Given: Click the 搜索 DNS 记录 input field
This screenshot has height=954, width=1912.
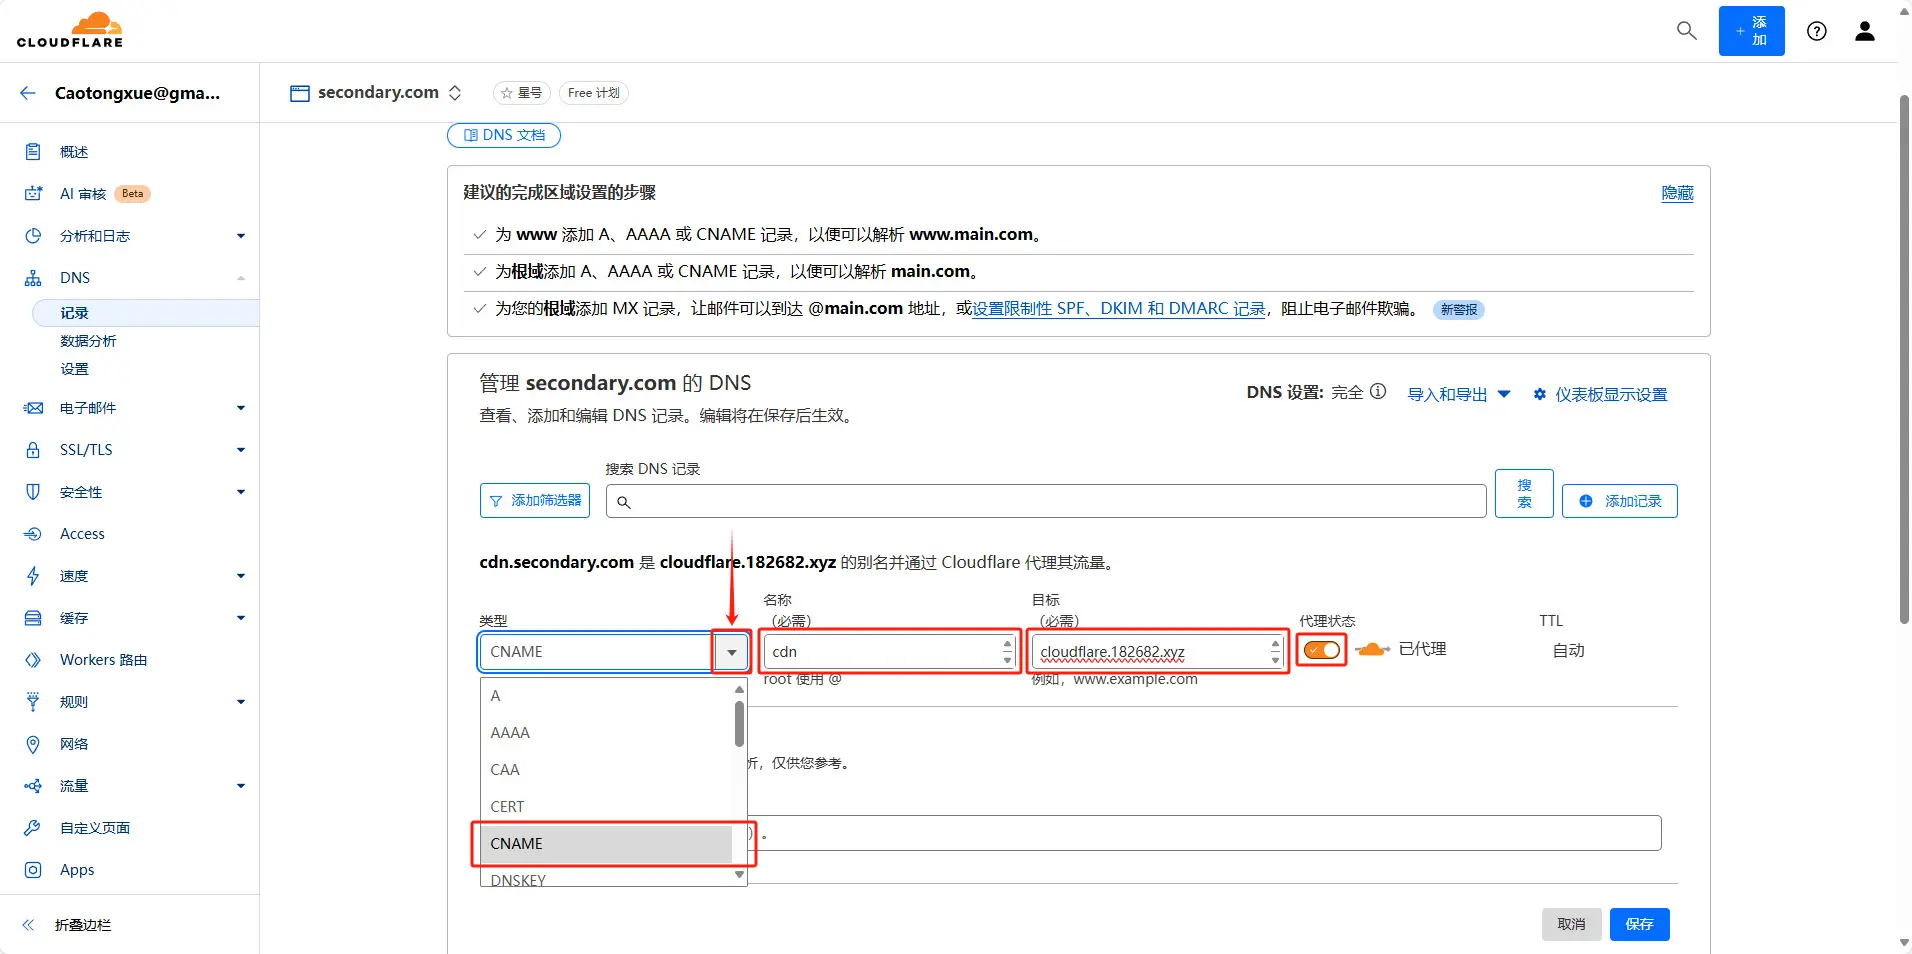Looking at the screenshot, I should [1046, 501].
